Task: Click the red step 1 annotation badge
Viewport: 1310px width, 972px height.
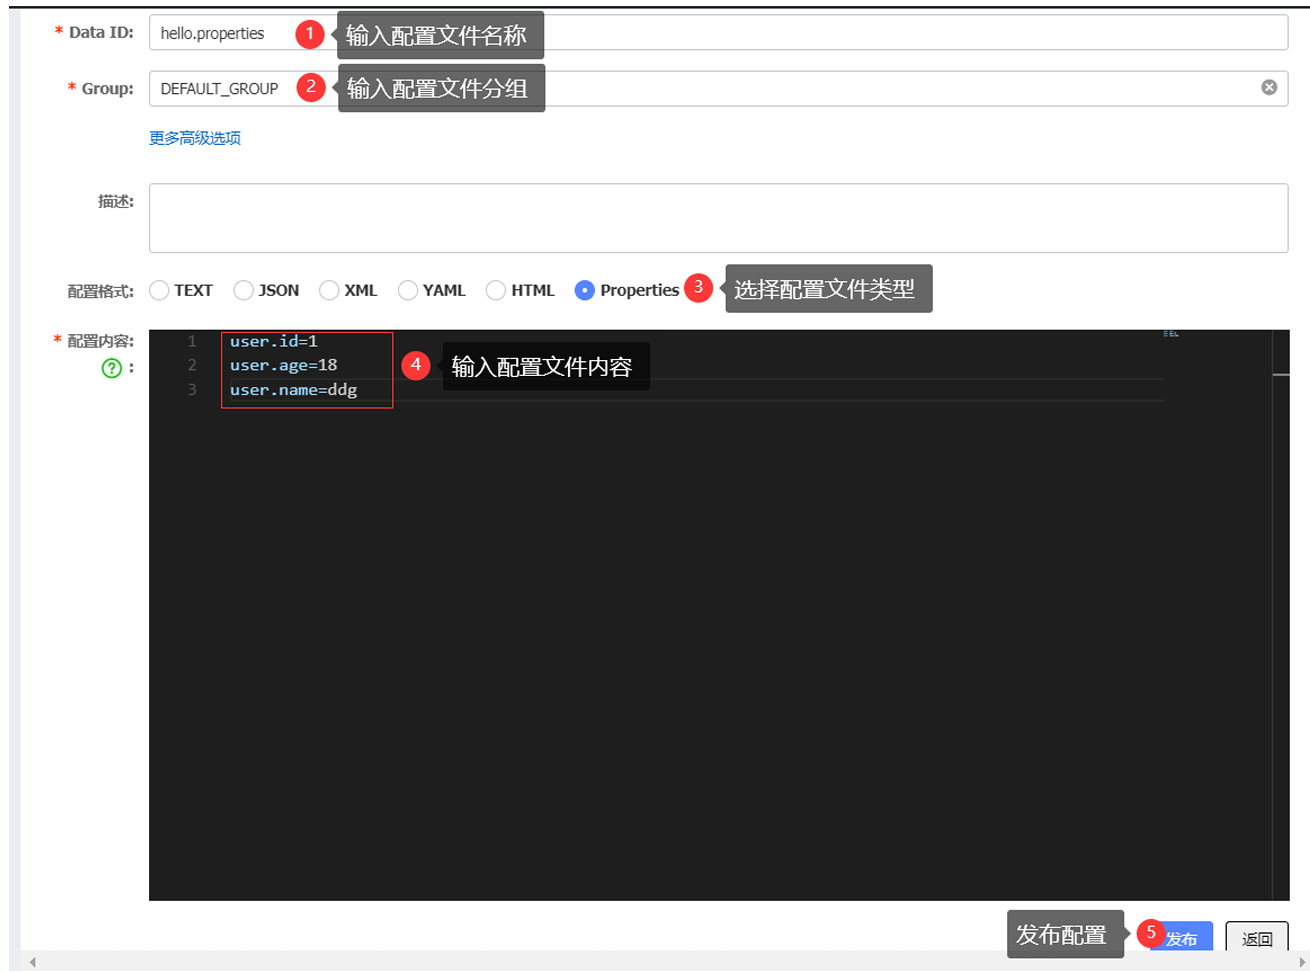Action: [310, 34]
